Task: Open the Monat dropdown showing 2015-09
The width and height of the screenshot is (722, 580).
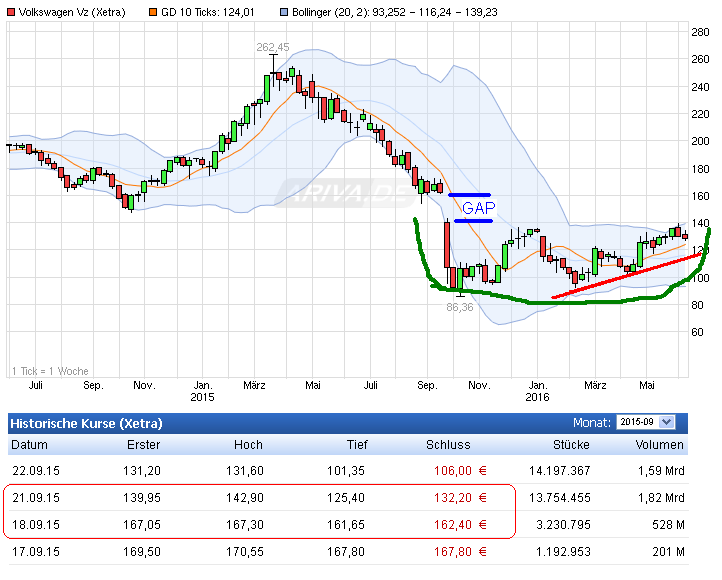Action: [x=646, y=422]
